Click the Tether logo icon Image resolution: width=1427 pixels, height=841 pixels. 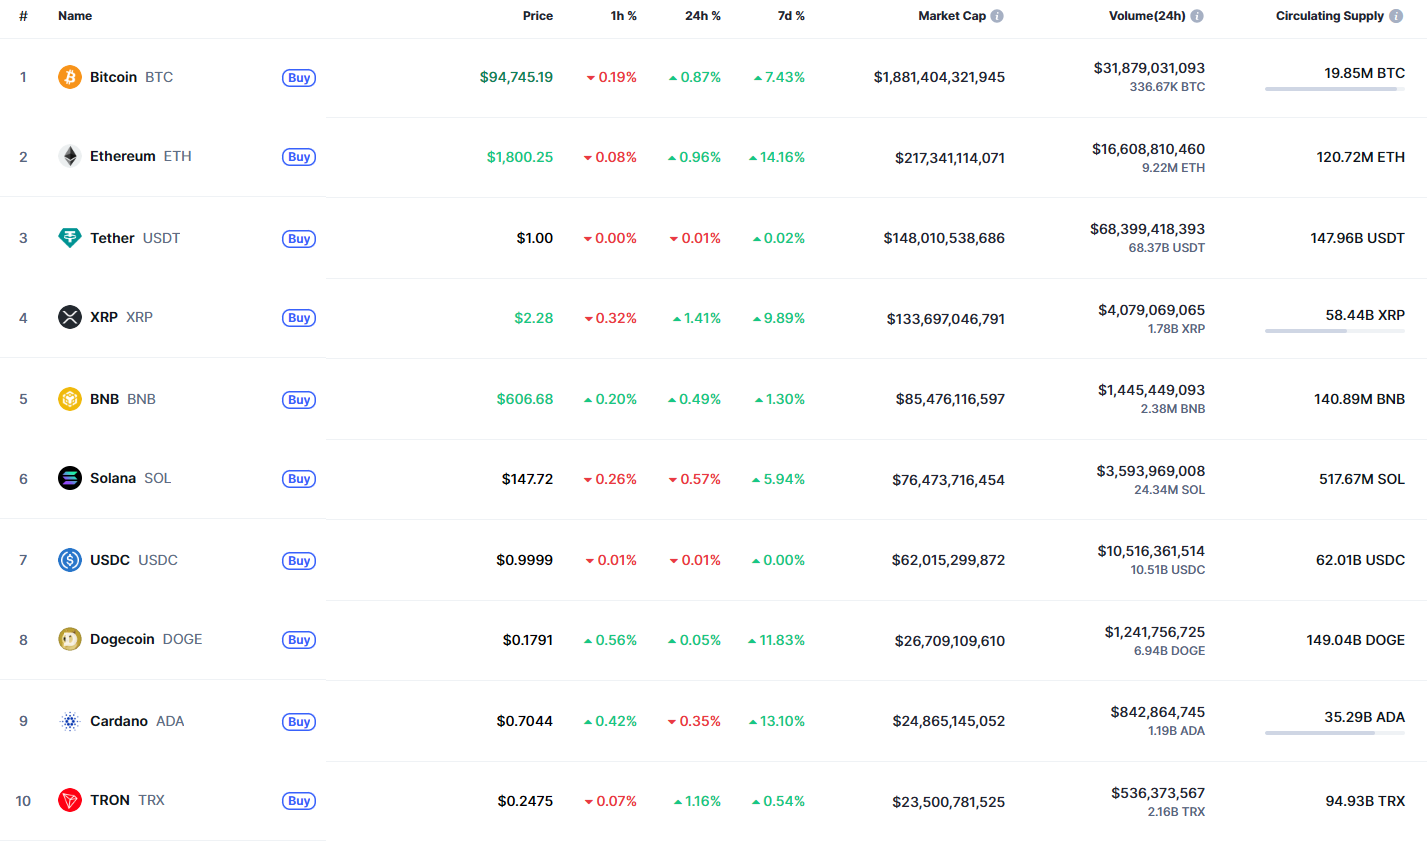click(70, 238)
